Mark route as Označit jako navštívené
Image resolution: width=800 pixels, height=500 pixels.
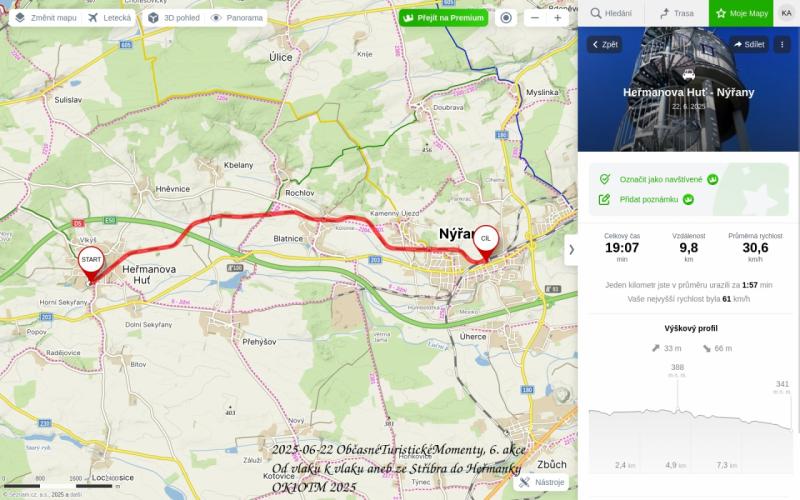(x=659, y=179)
